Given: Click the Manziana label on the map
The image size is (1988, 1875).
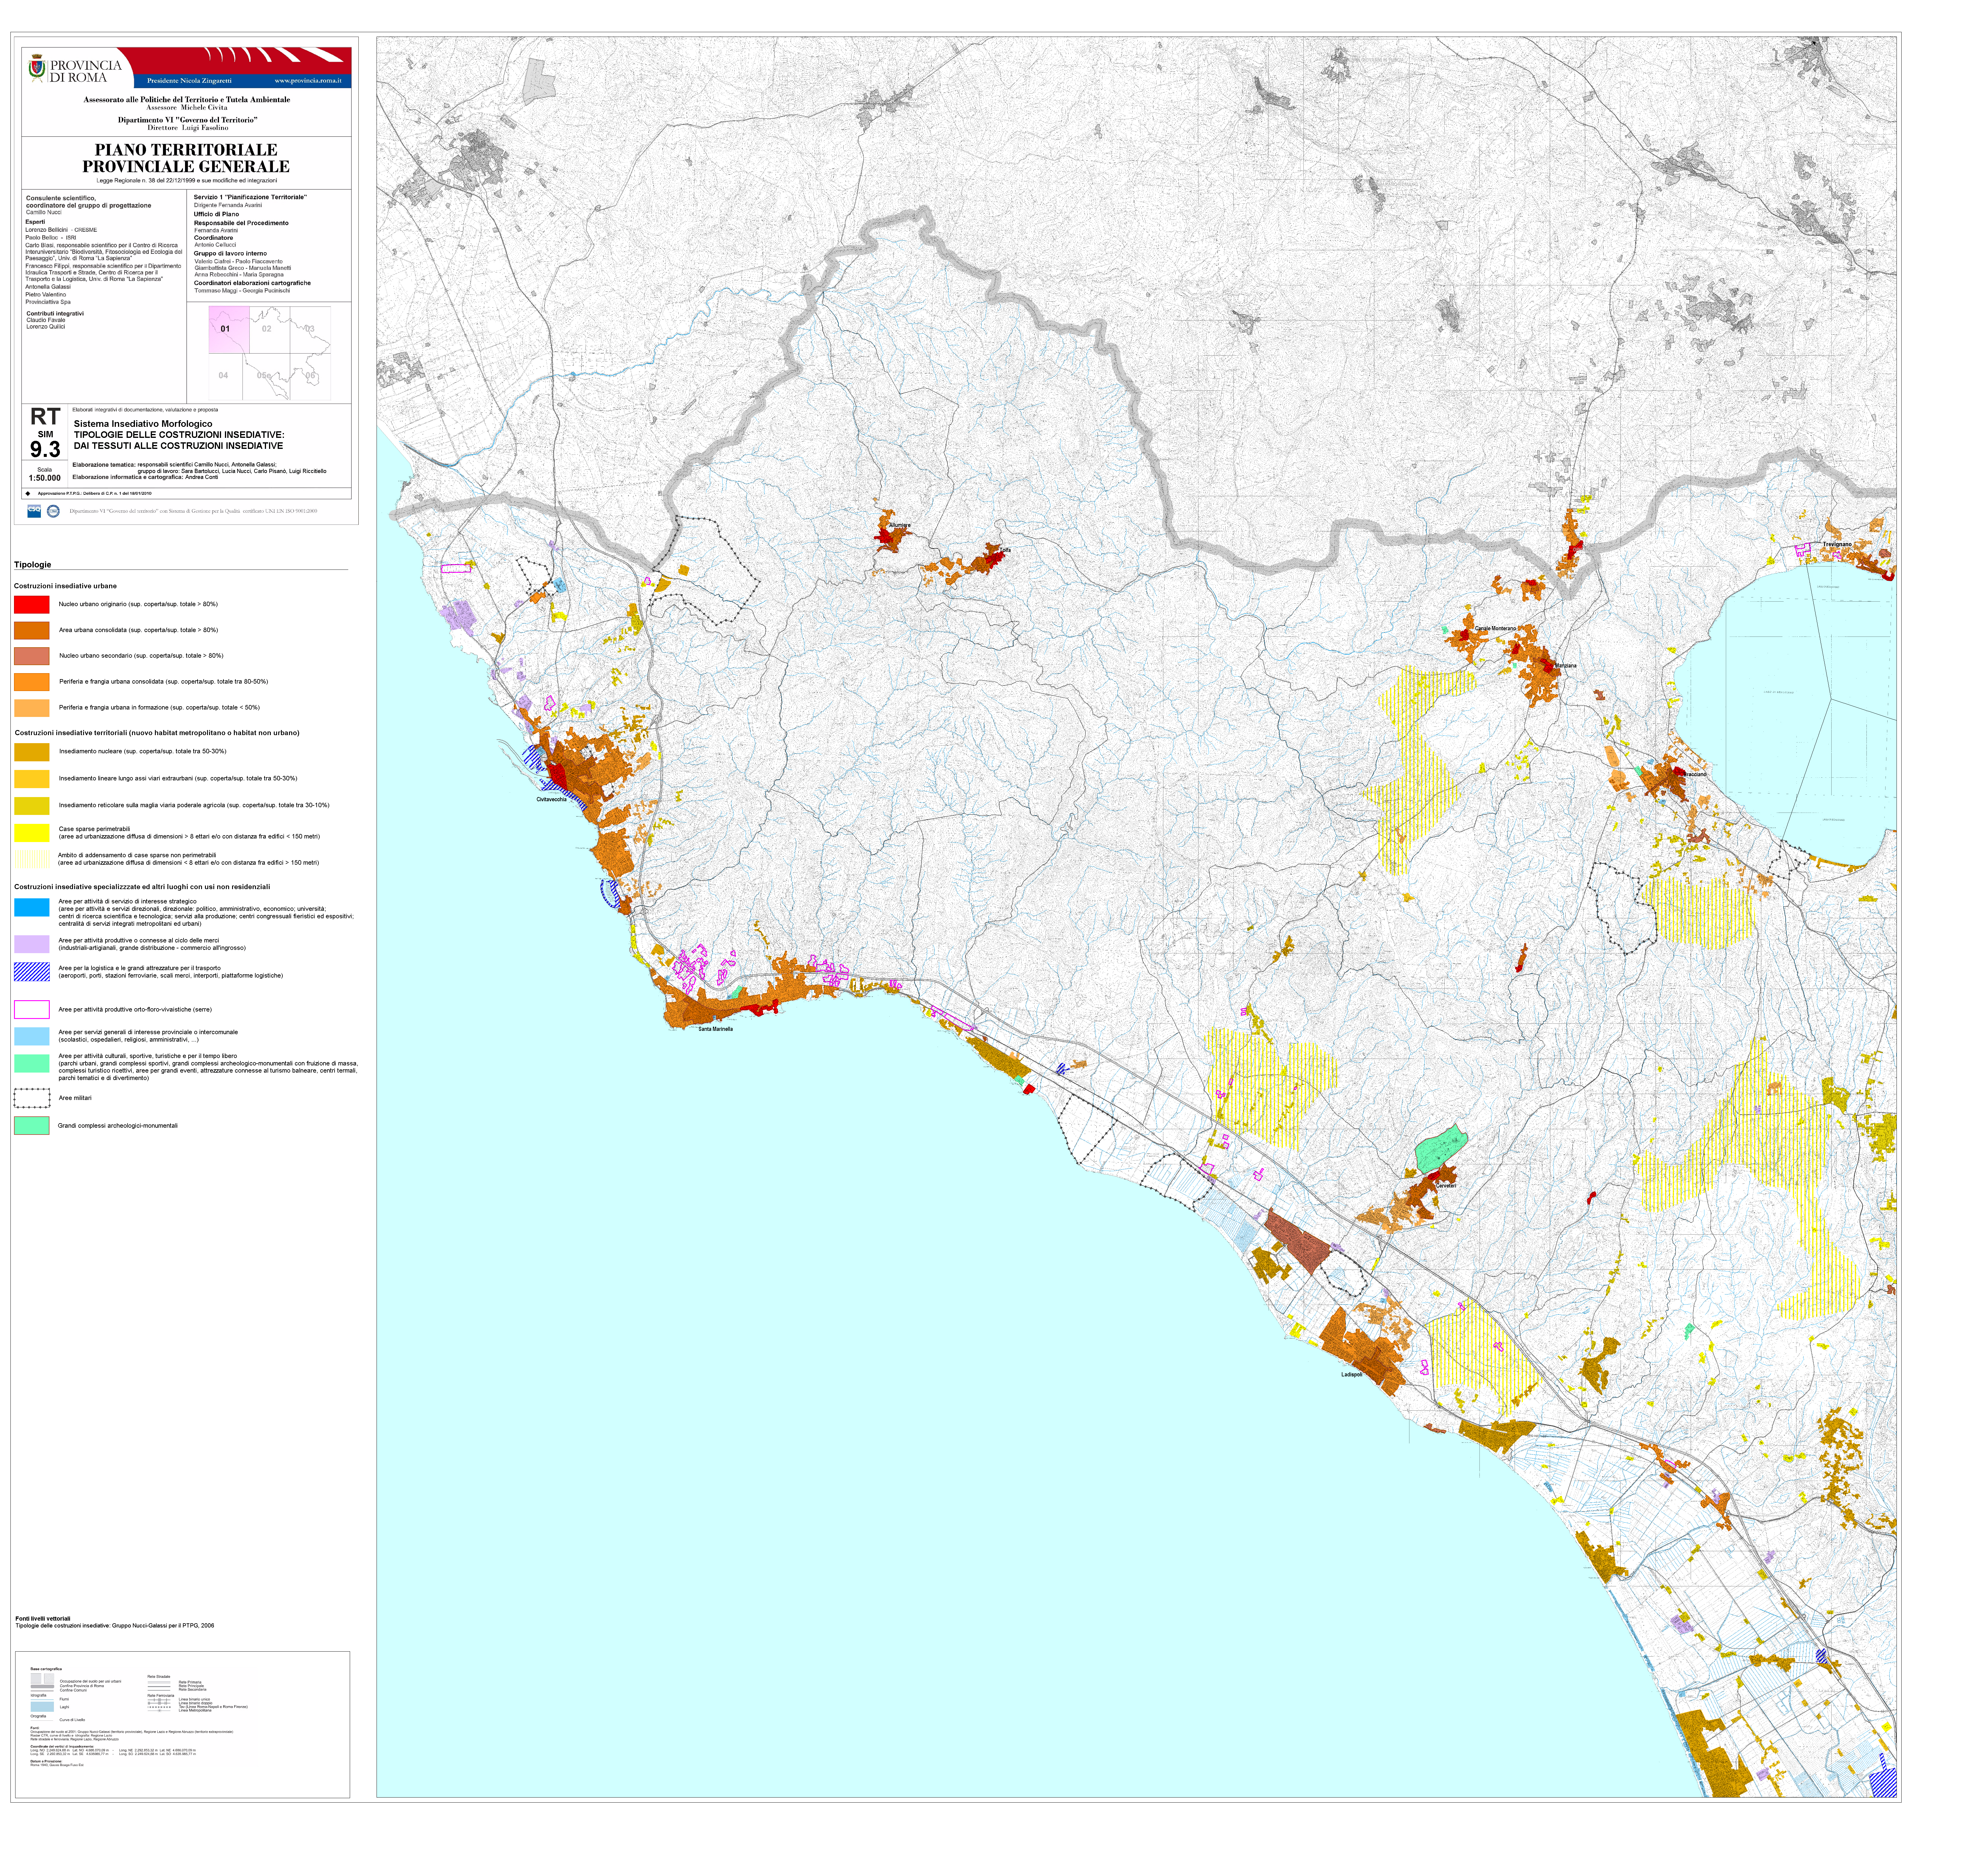Looking at the screenshot, I should (1566, 666).
